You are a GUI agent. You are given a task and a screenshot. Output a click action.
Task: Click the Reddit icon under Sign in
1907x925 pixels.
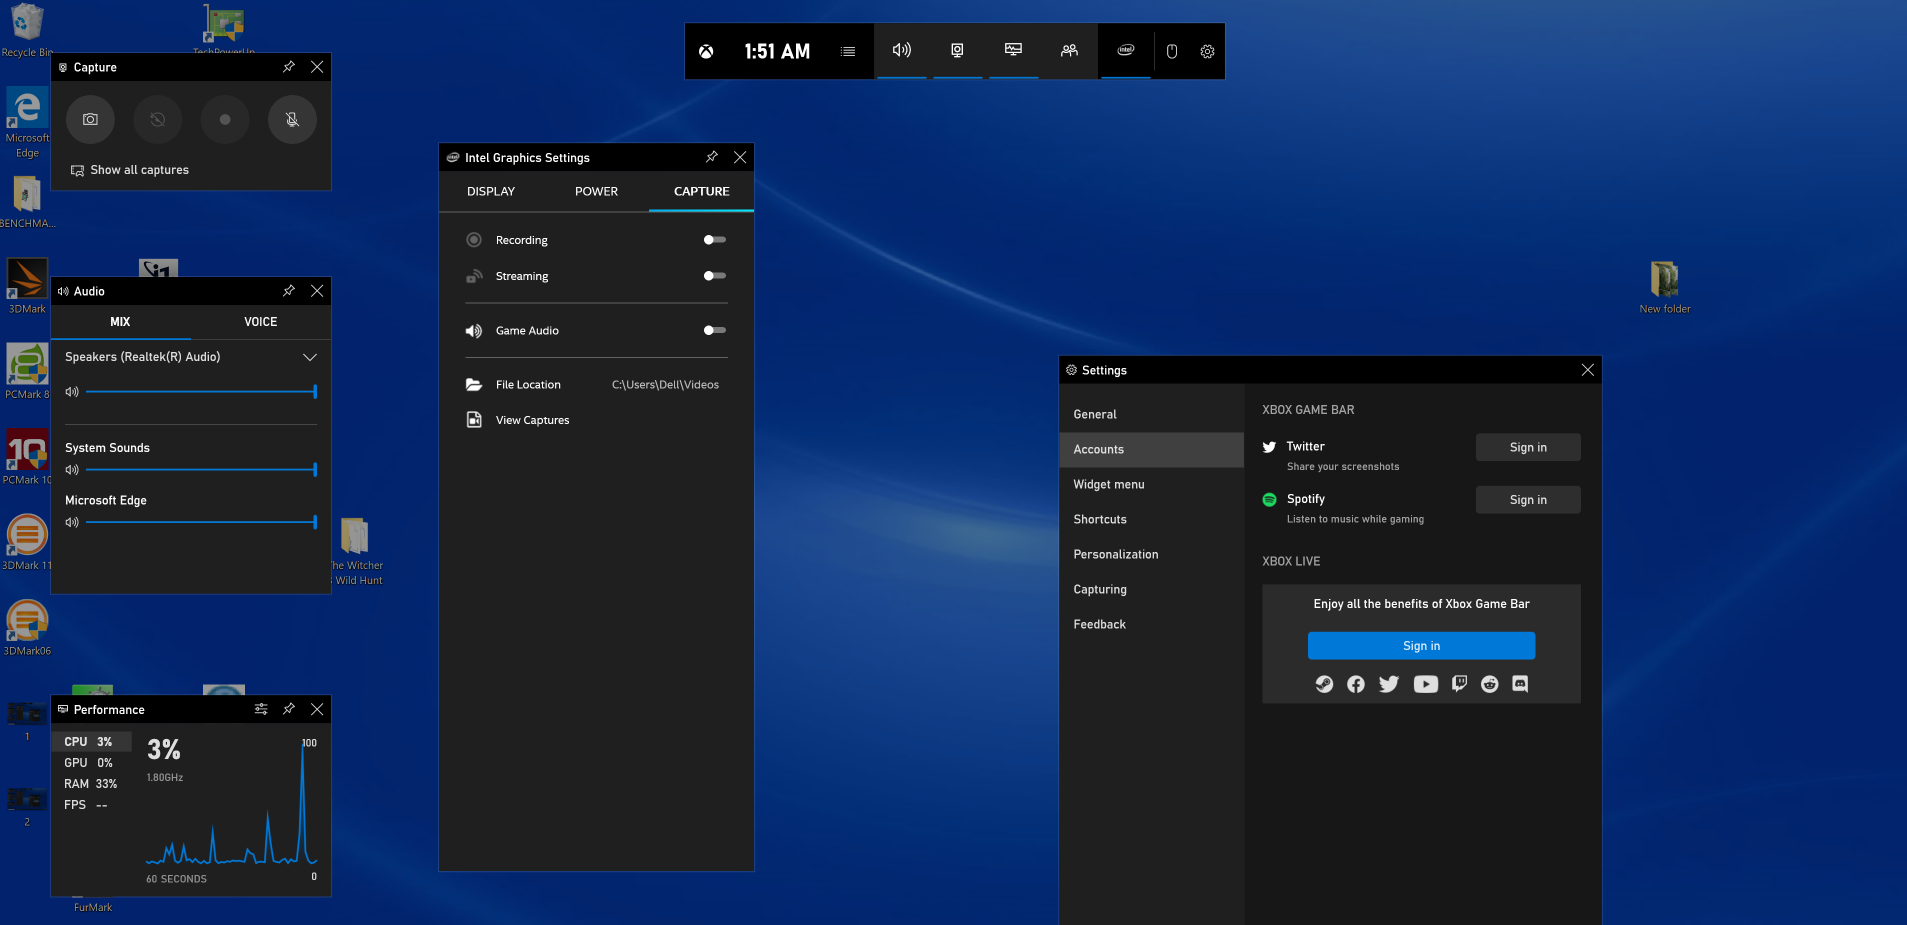pos(1490,684)
